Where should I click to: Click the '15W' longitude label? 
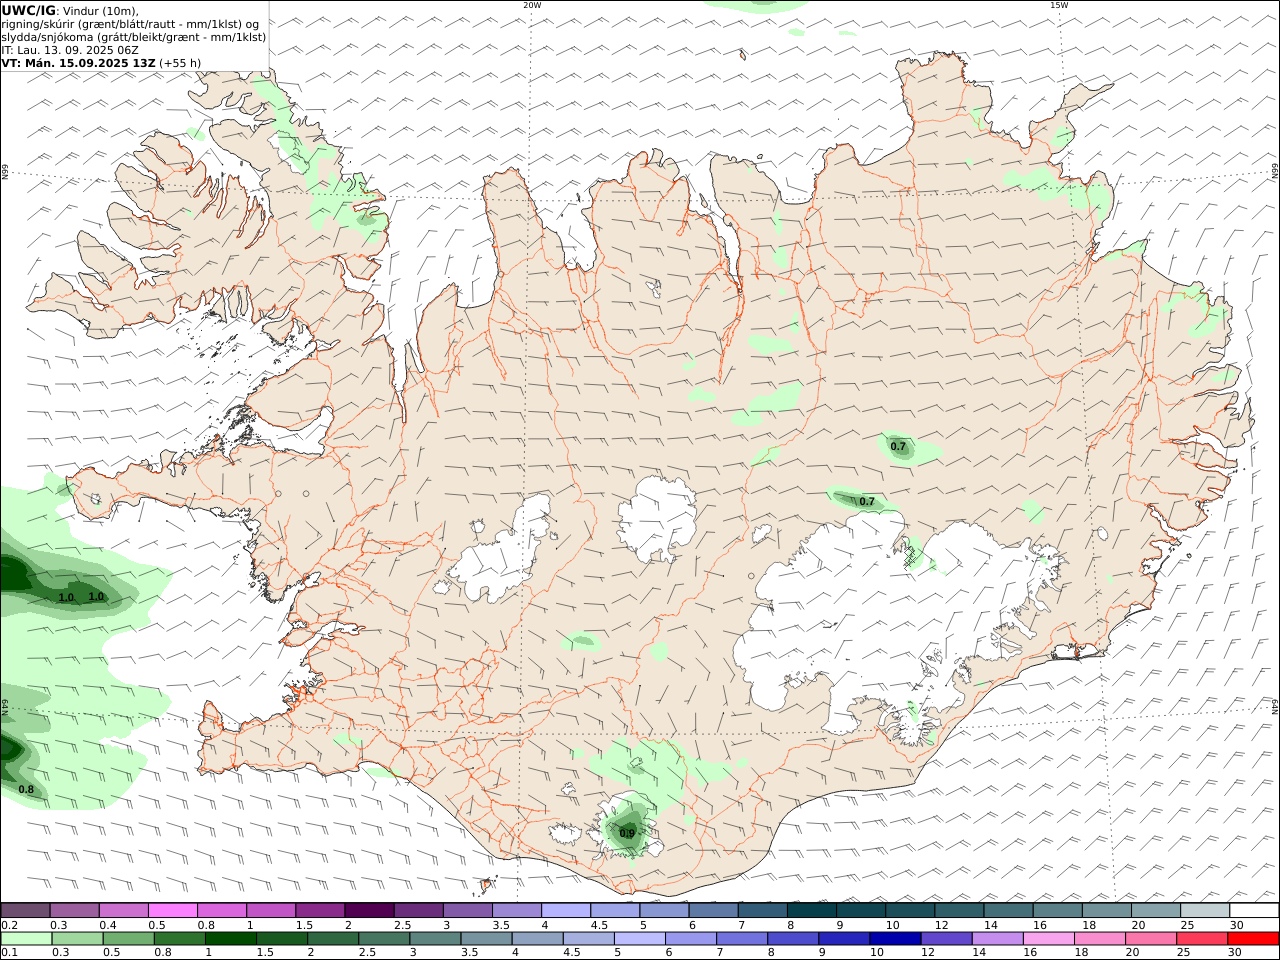(x=1059, y=5)
